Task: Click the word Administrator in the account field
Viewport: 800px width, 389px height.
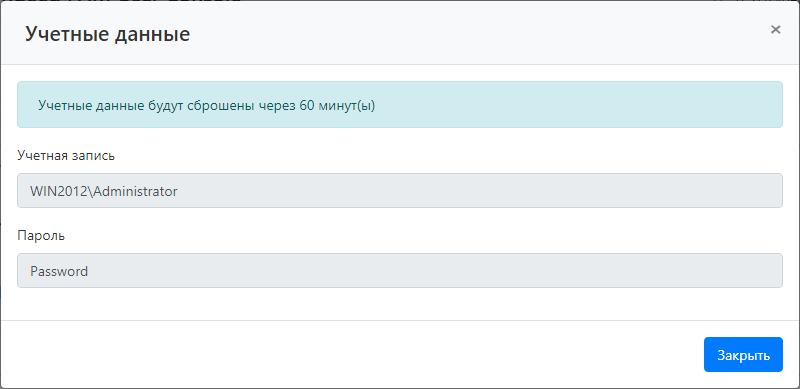Action: [x=136, y=191]
